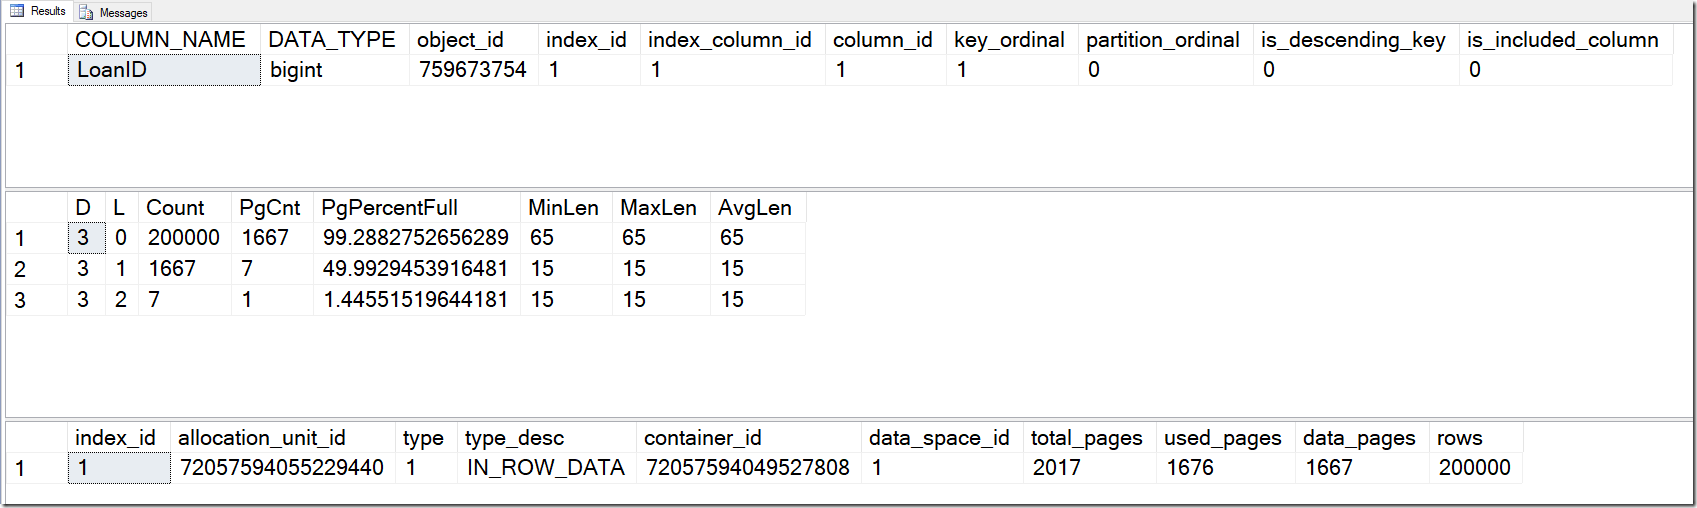Click row header 3 in second grid
The height and width of the screenshot is (508, 1697).
(20, 300)
